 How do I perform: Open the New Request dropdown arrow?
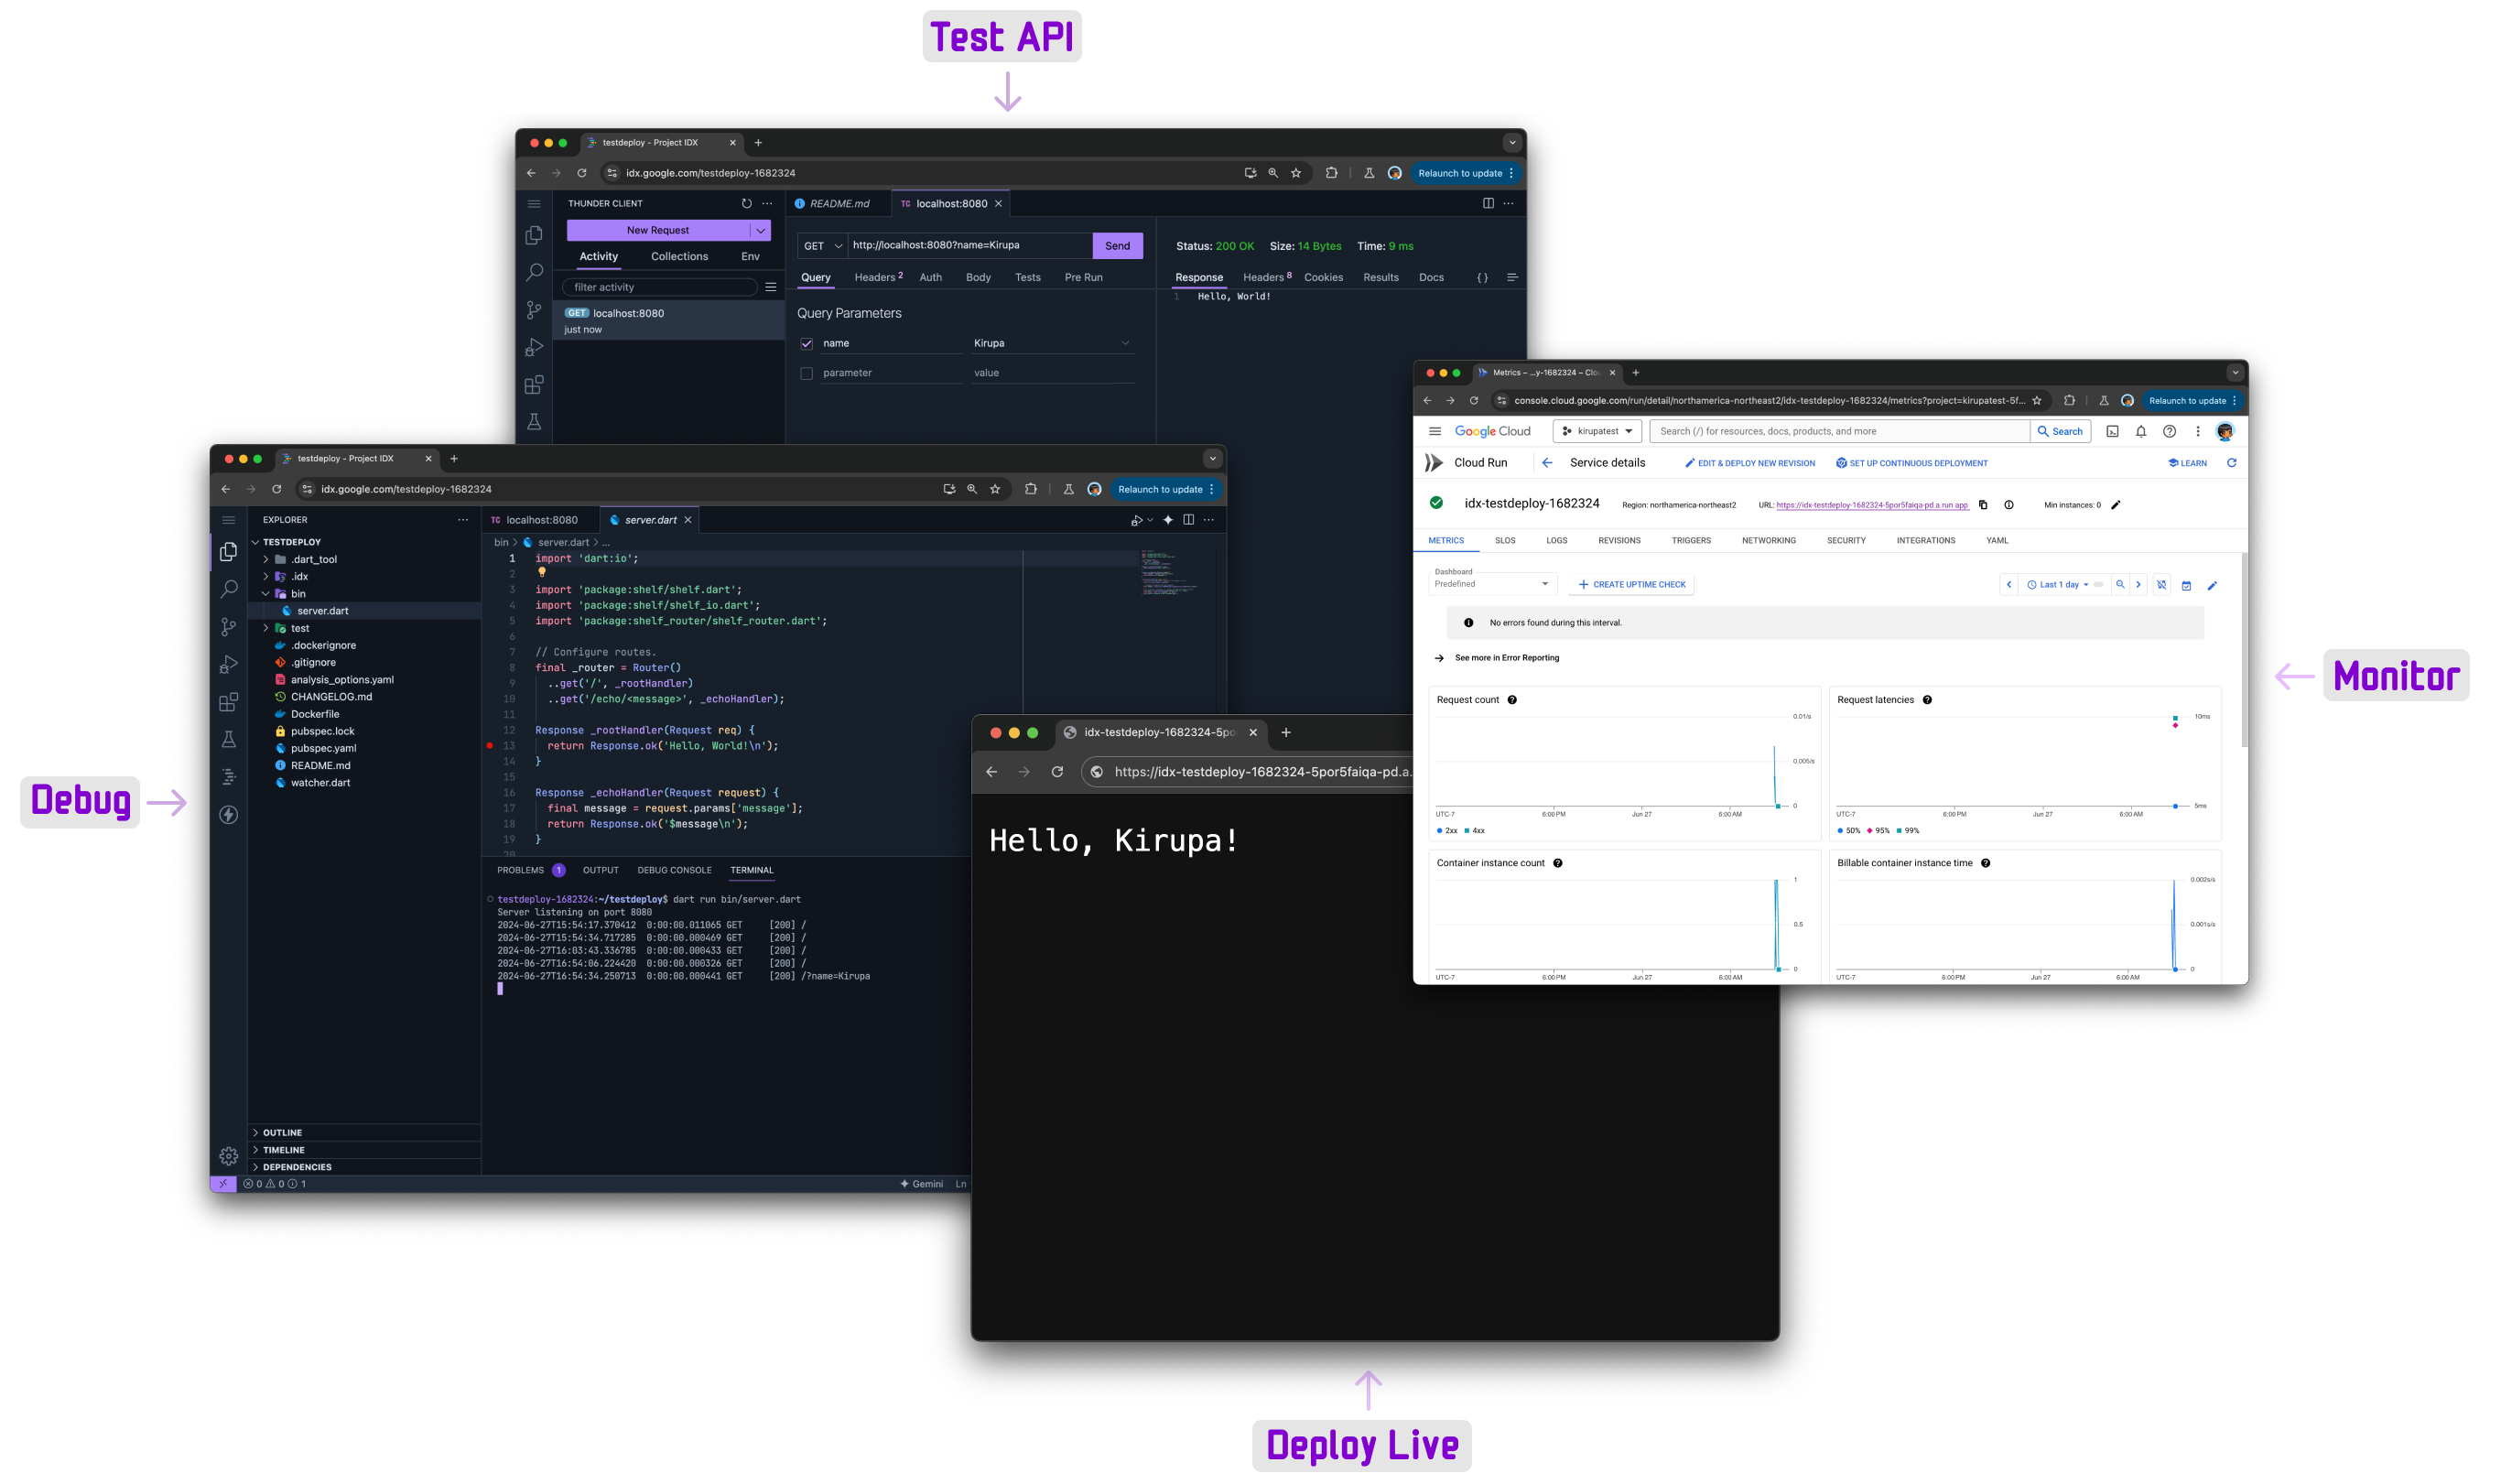pos(760,230)
